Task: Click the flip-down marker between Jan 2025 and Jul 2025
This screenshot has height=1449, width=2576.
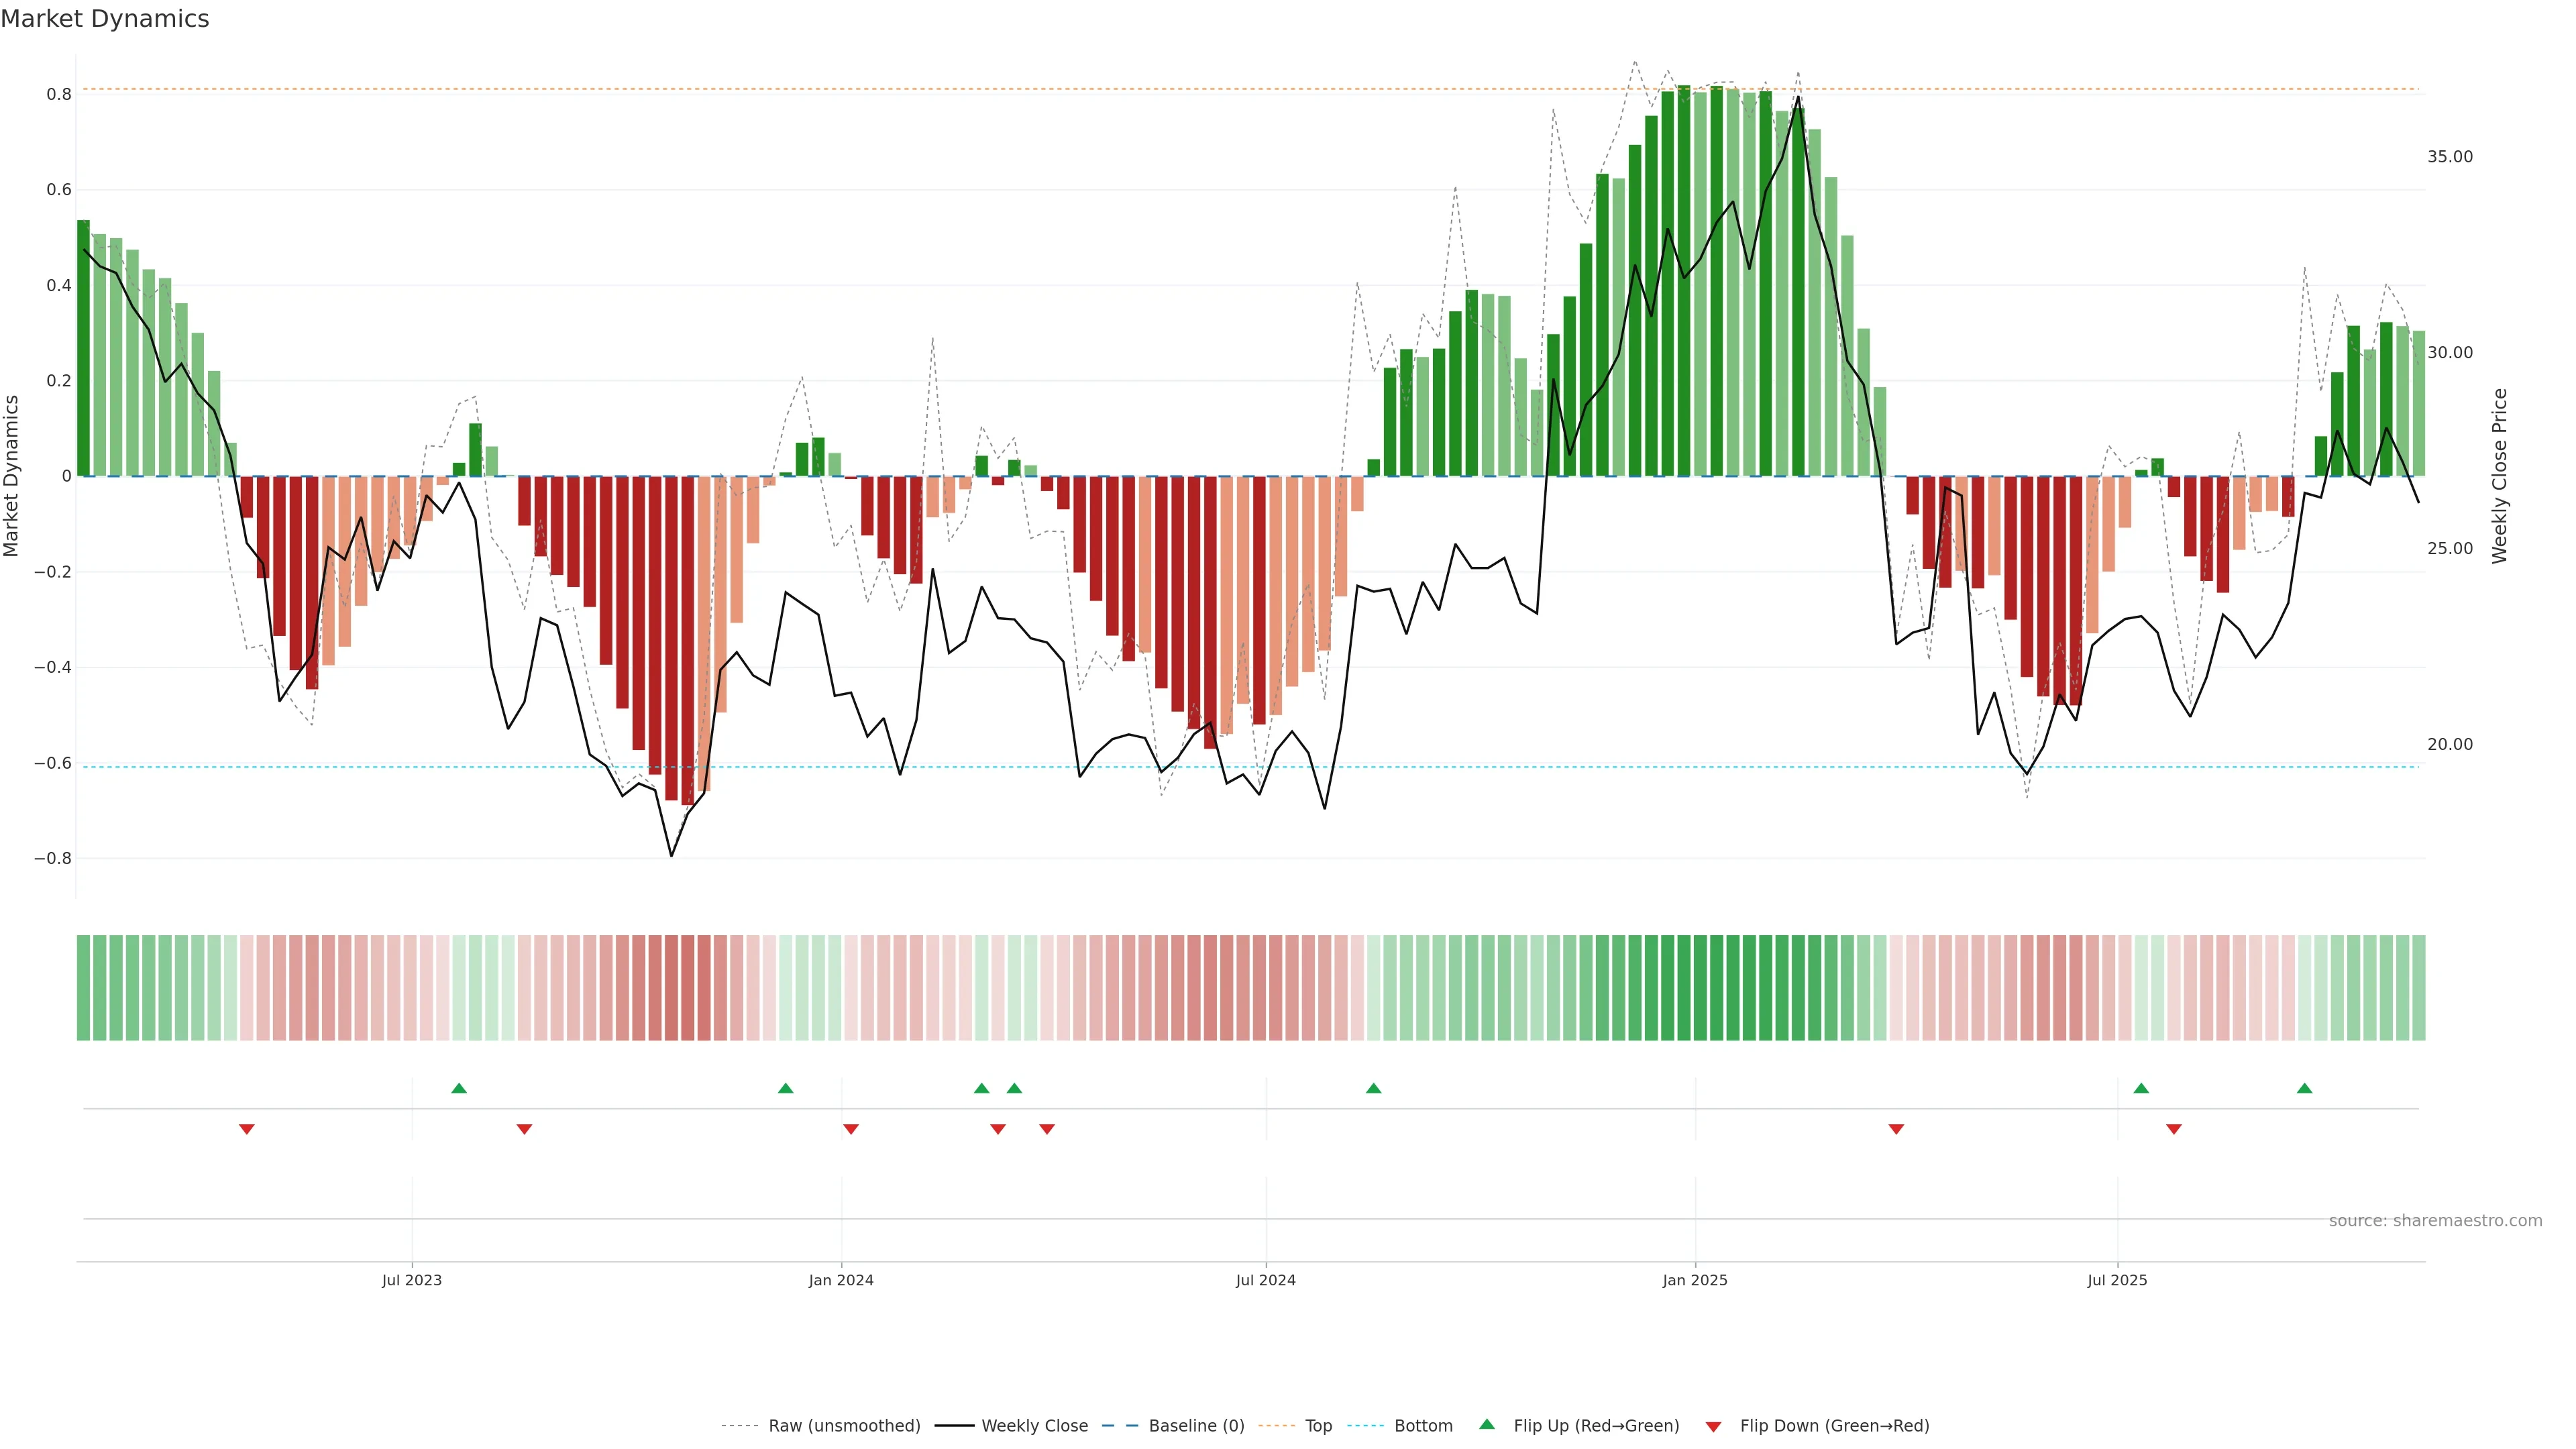Action: point(1896,1129)
